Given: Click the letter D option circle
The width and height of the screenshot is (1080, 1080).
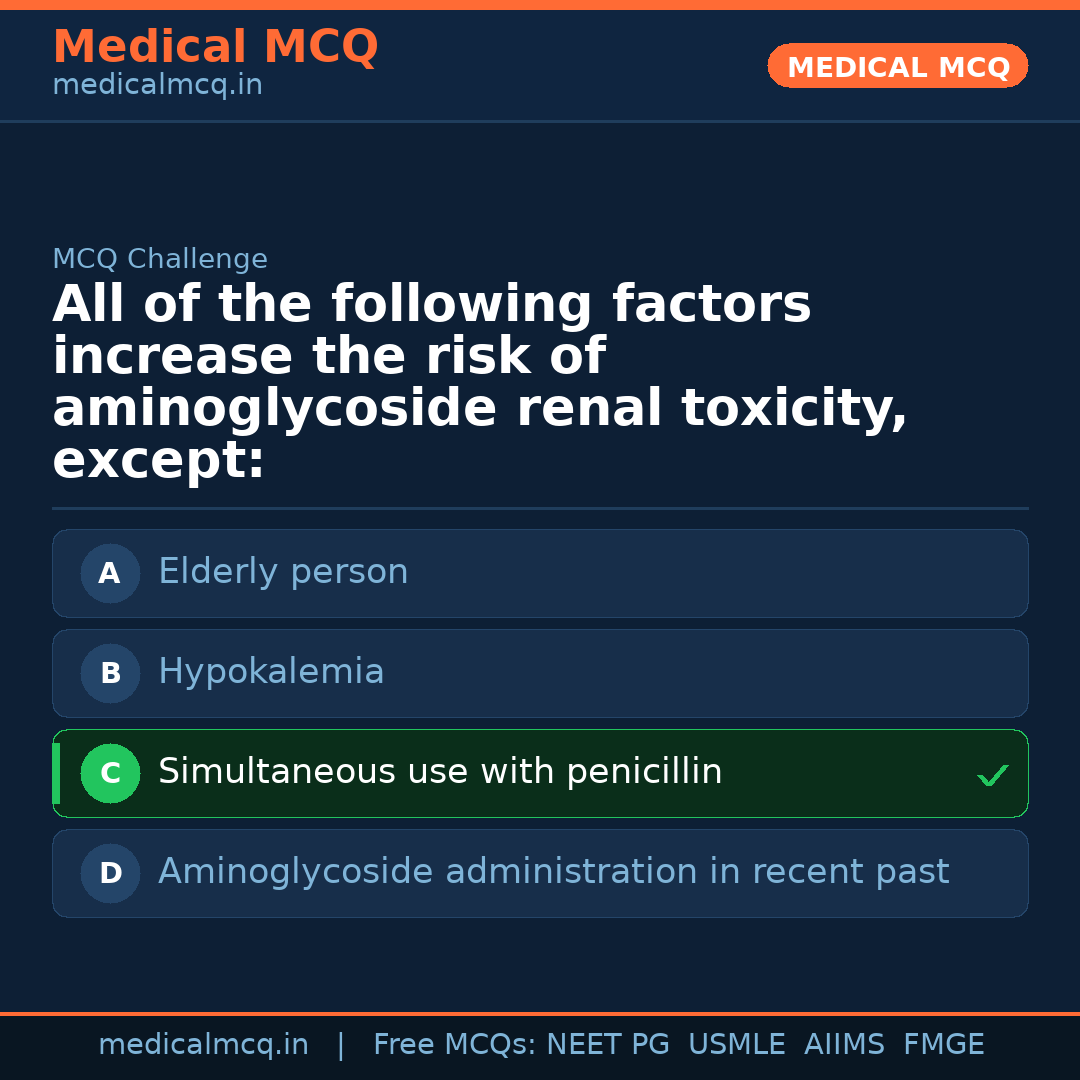Looking at the screenshot, I should pos(110,873).
